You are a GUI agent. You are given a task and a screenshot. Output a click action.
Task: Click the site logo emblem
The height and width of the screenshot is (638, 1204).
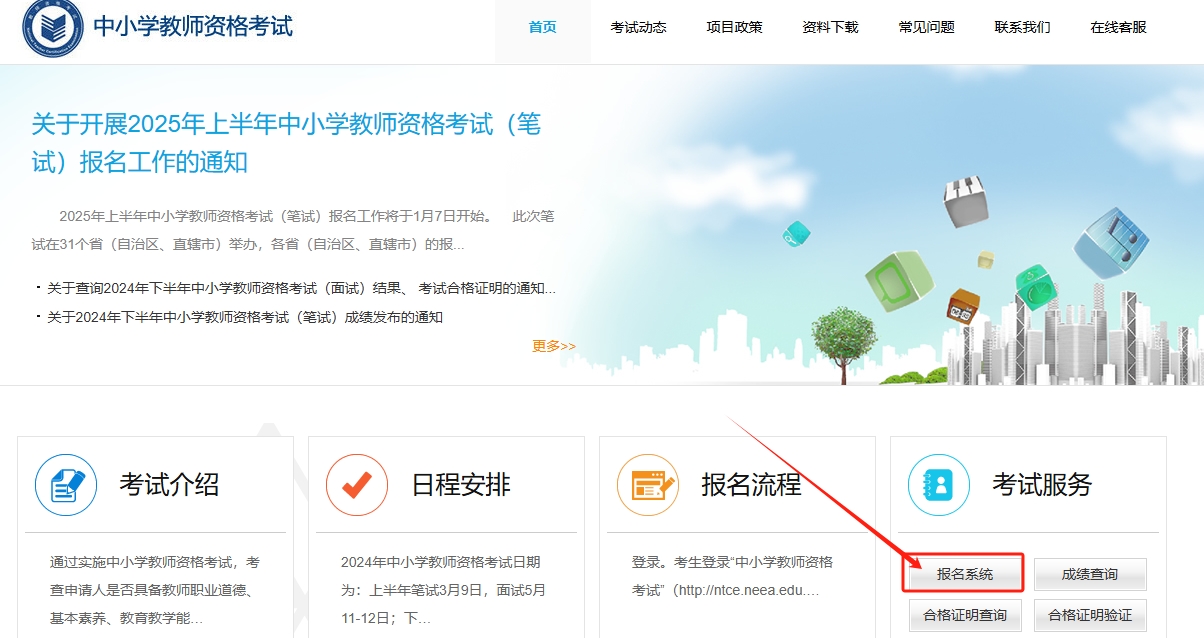coord(52,28)
